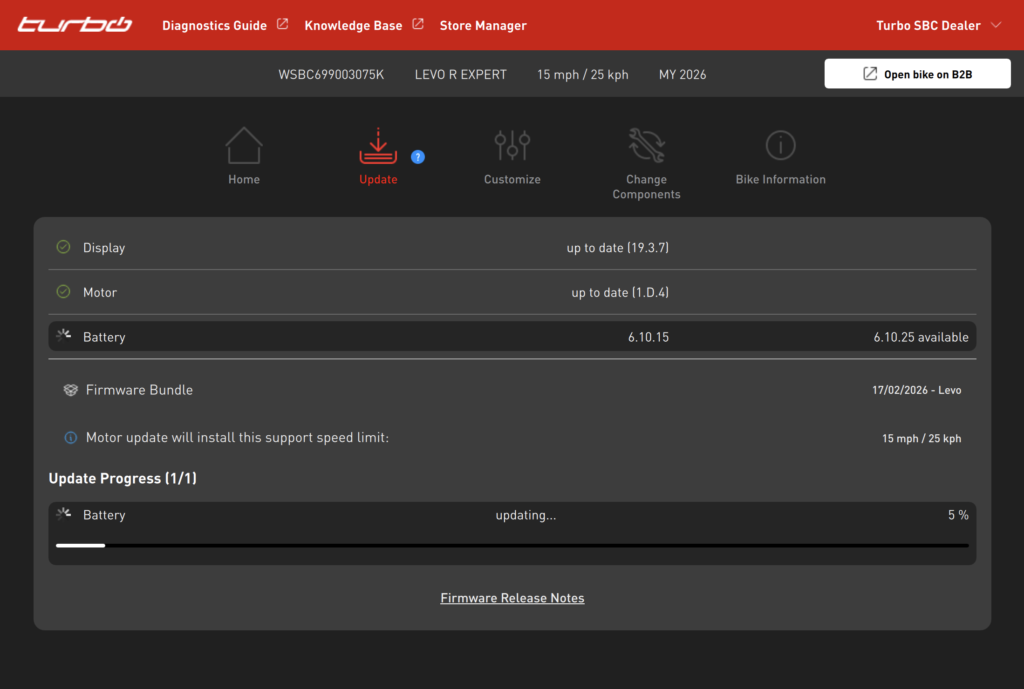This screenshot has height=689, width=1024.
Task: Click the Turbo logo in header
Action: click(75, 25)
